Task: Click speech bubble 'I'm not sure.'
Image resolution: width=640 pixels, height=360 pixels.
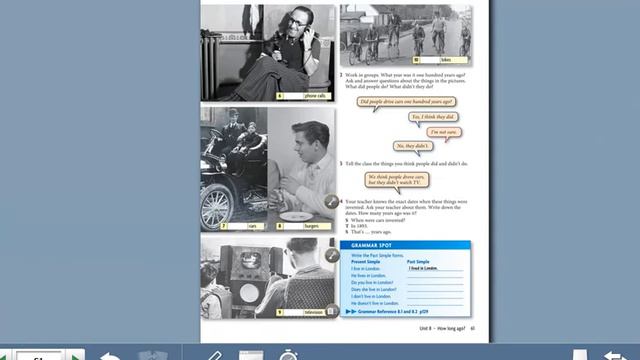Action: pos(444,132)
